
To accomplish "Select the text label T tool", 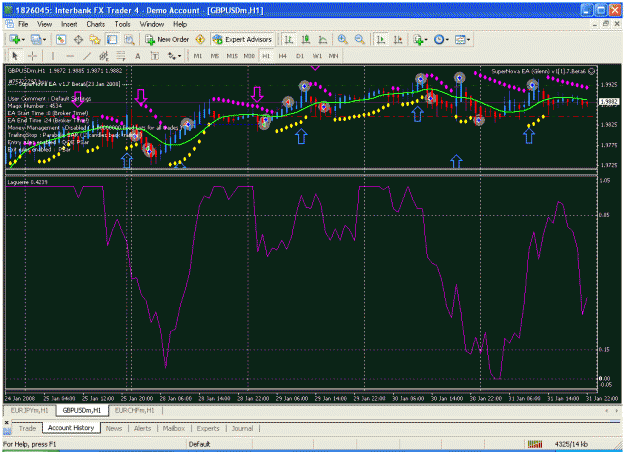I will point(155,56).
